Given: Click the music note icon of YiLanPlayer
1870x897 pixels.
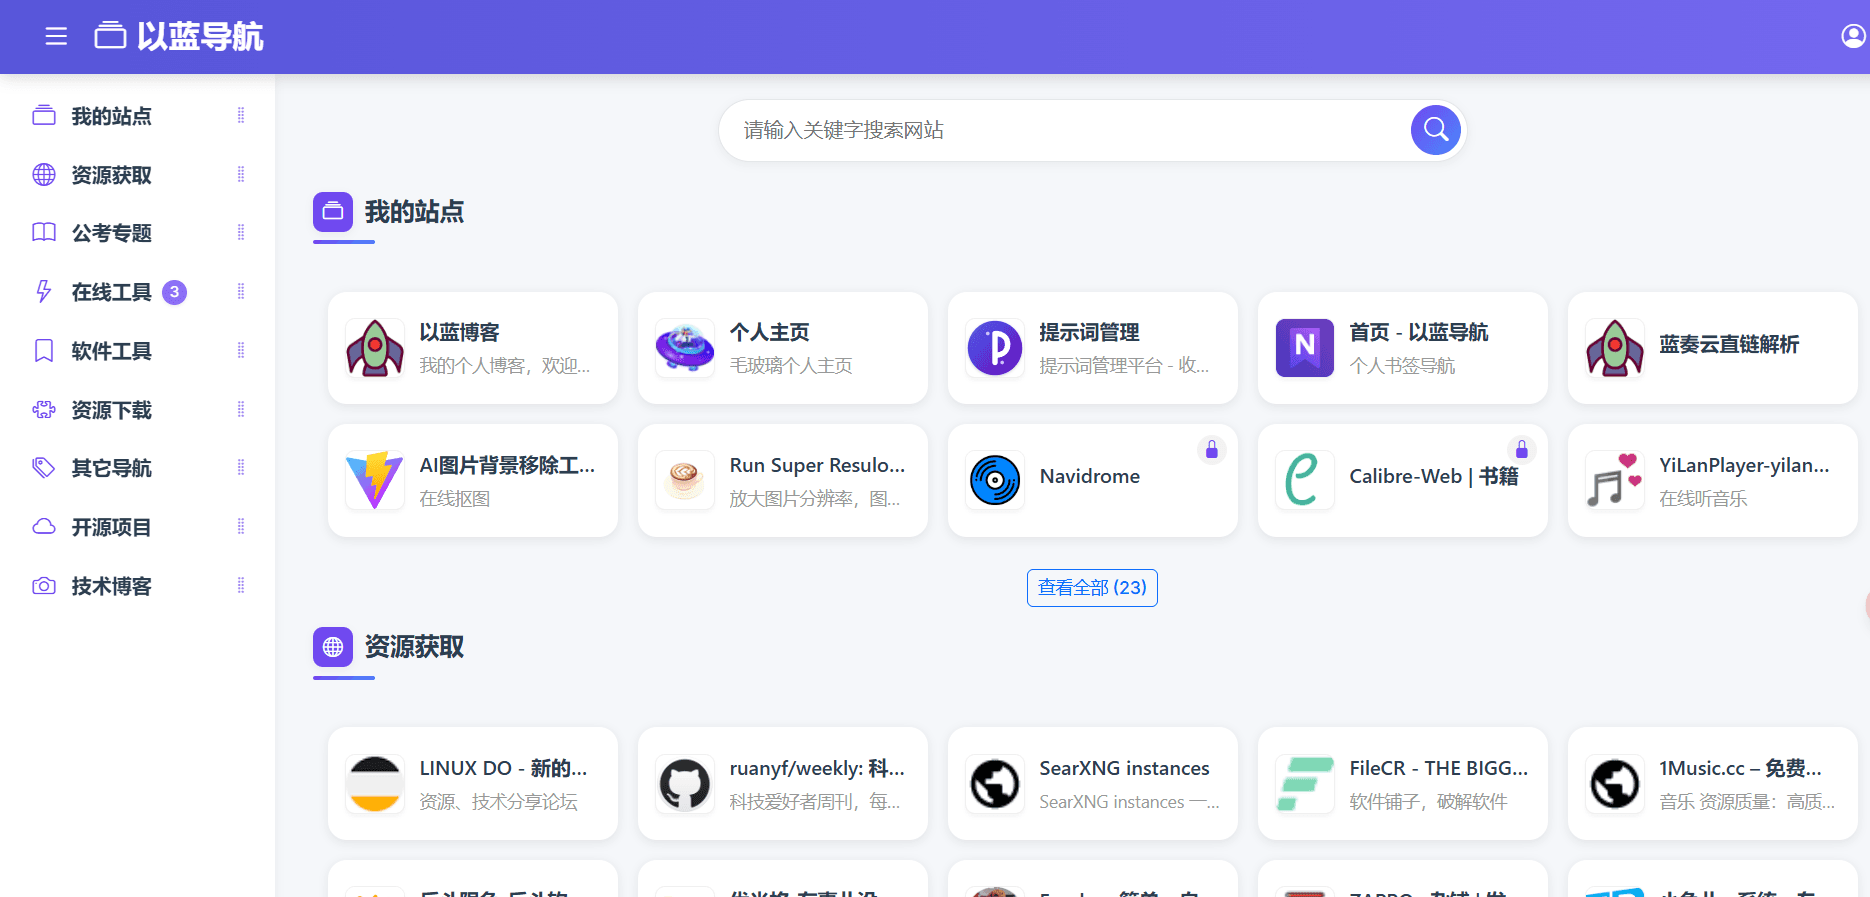Looking at the screenshot, I should (x=1615, y=481).
